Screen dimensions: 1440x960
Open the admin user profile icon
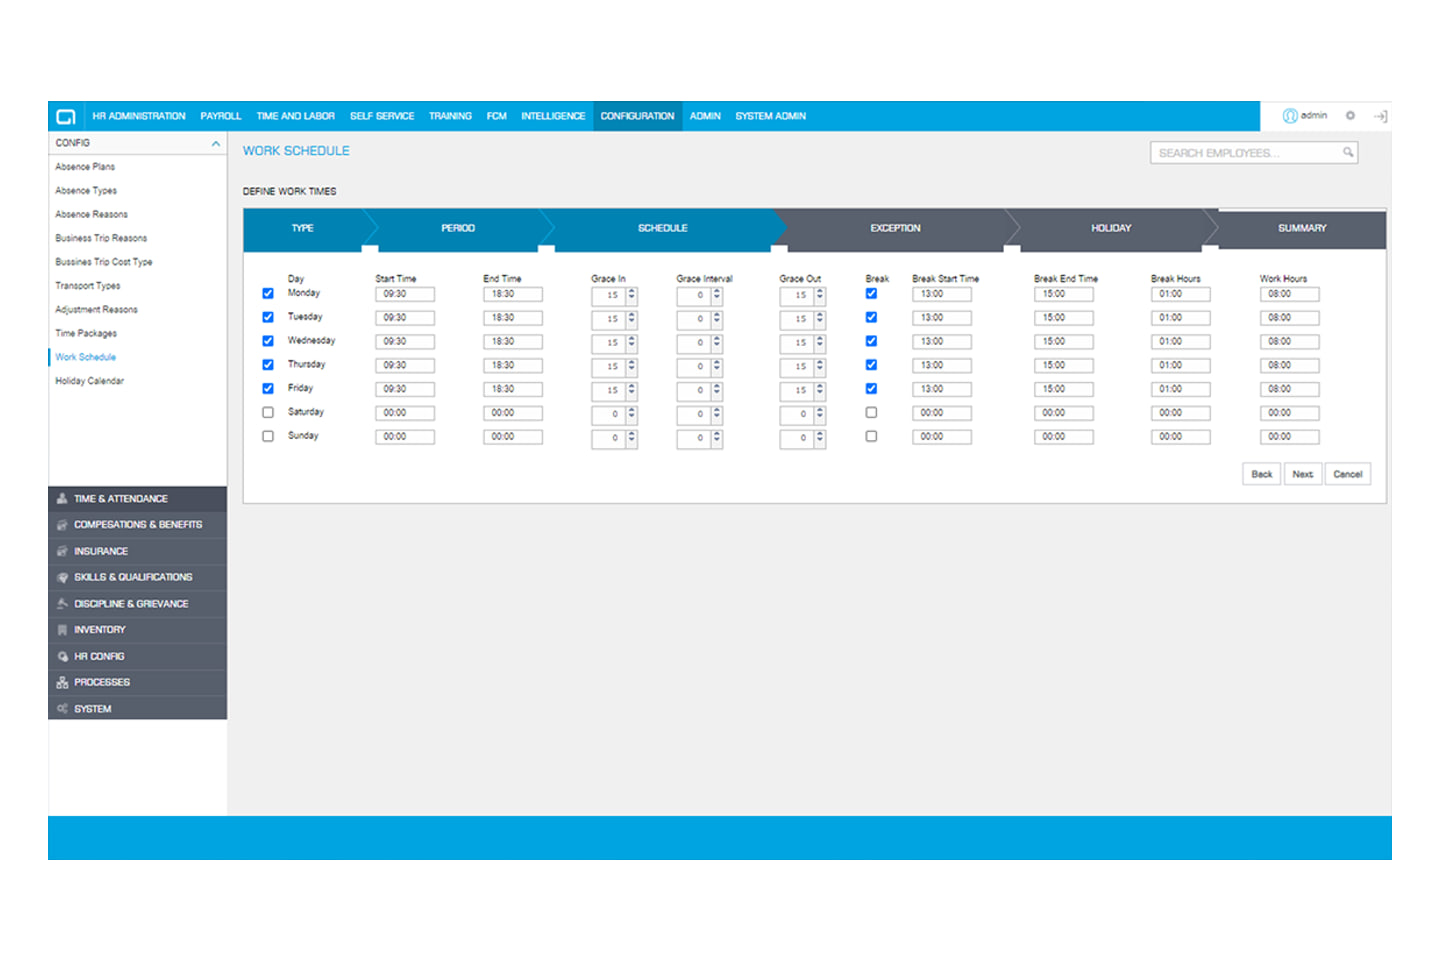click(x=1290, y=116)
